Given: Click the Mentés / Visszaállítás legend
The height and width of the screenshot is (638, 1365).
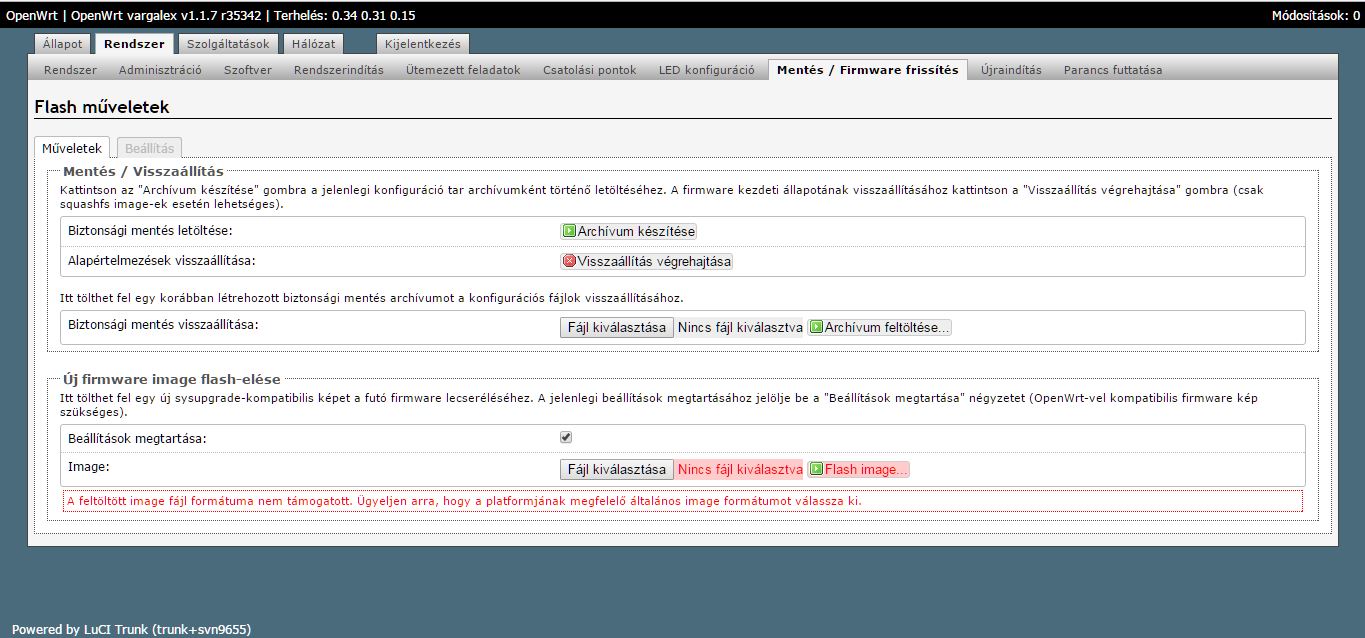Looking at the screenshot, I should tap(143, 171).
